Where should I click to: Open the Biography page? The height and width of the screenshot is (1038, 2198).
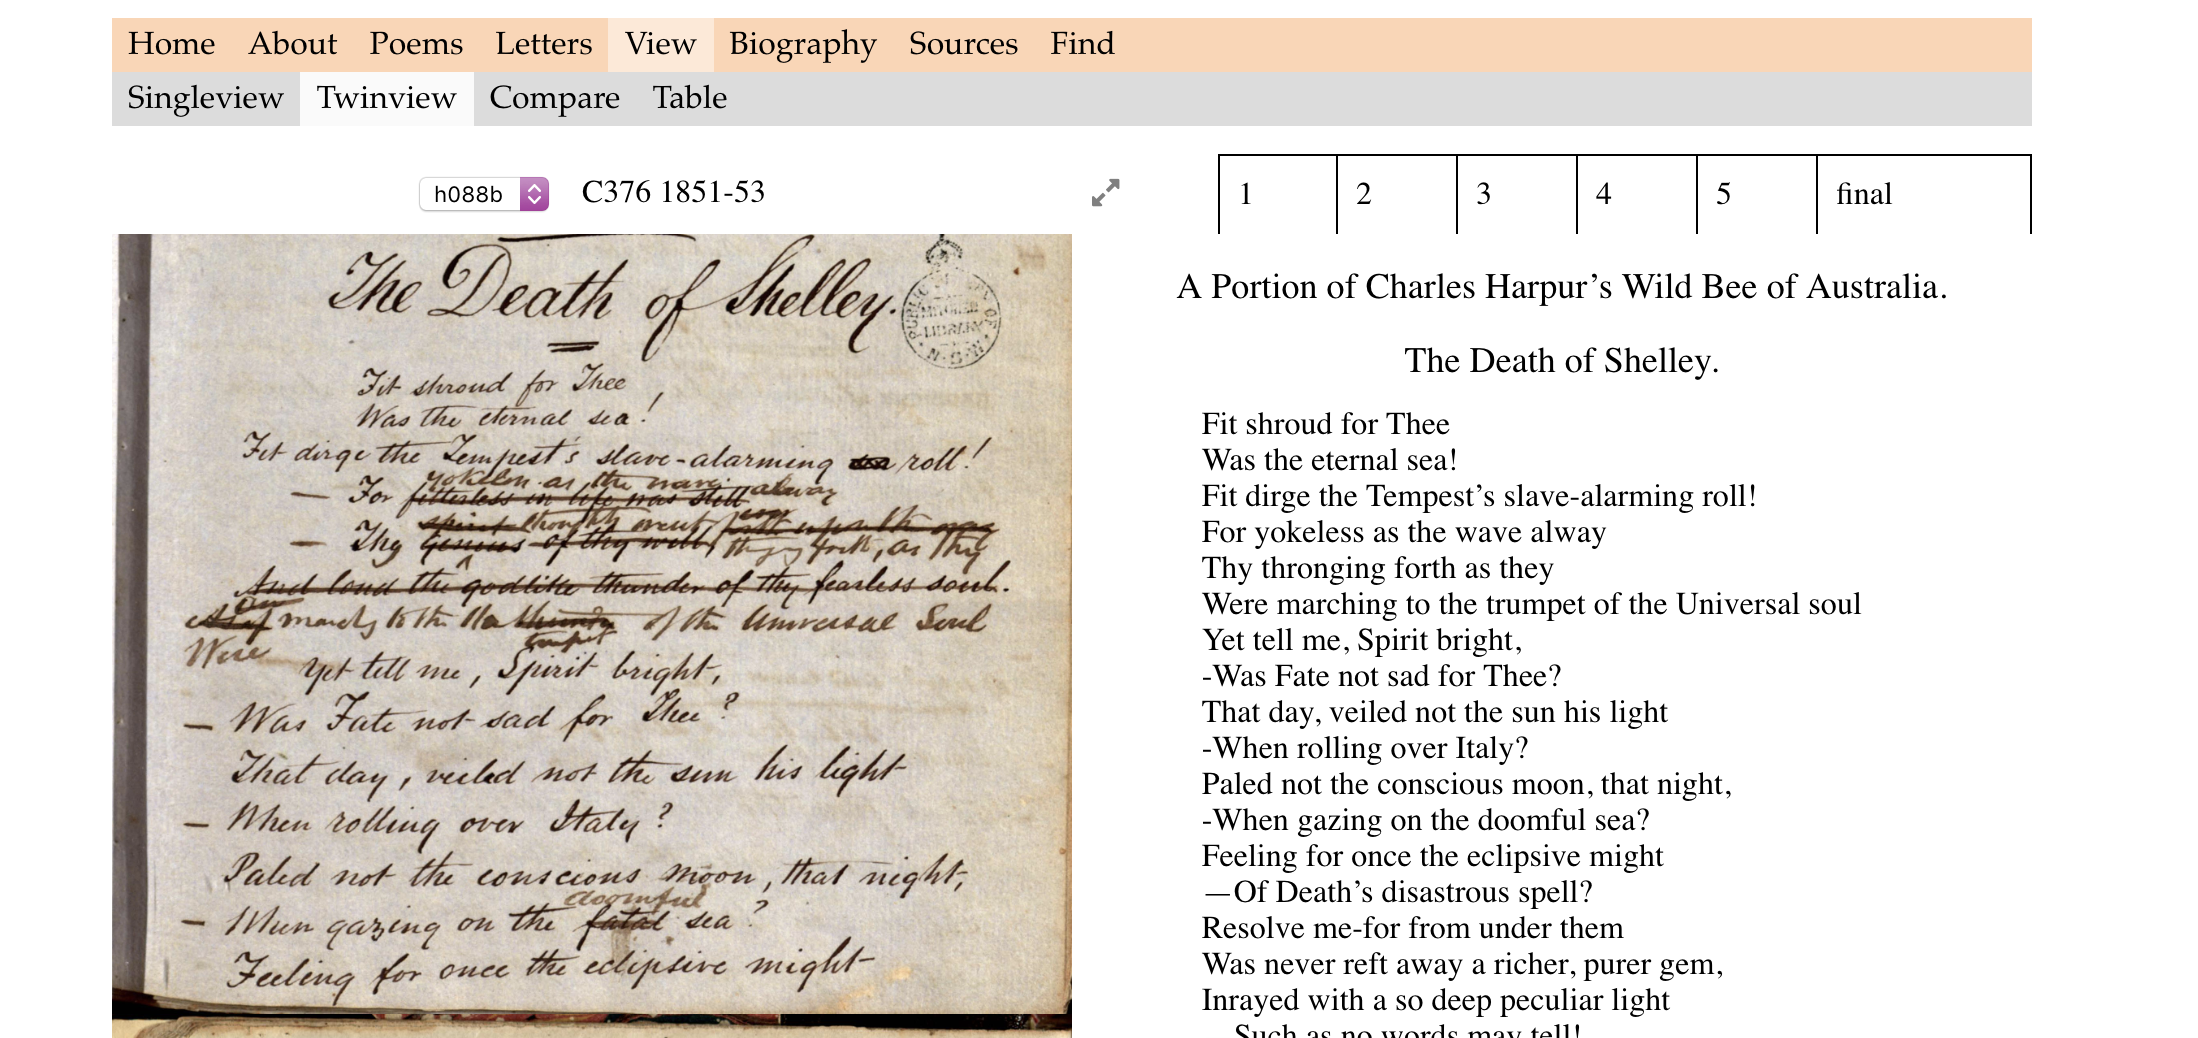pos(802,44)
